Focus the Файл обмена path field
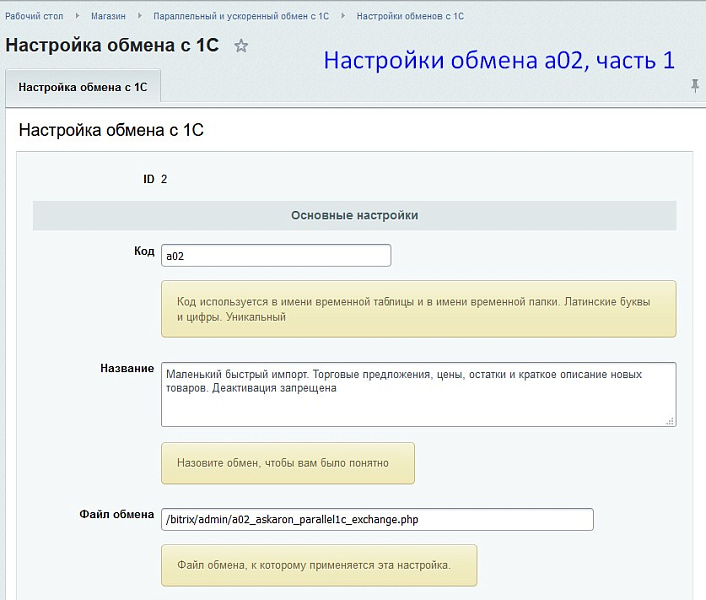The image size is (706, 600). 377,519
